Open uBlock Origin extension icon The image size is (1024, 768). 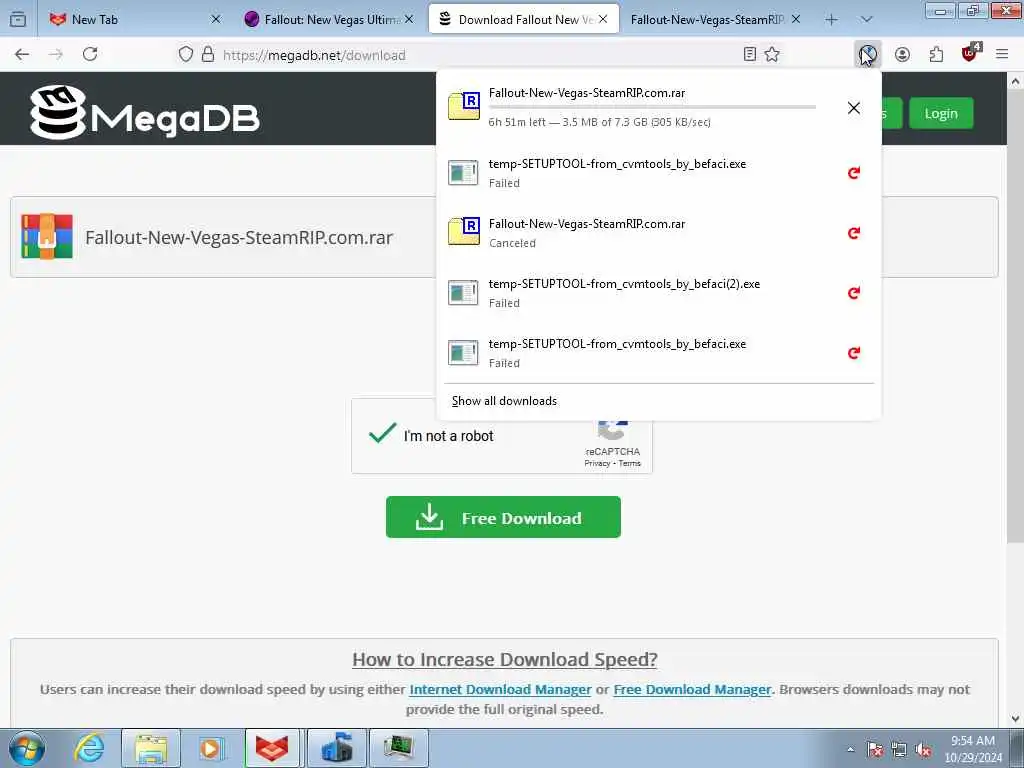(x=970, y=53)
